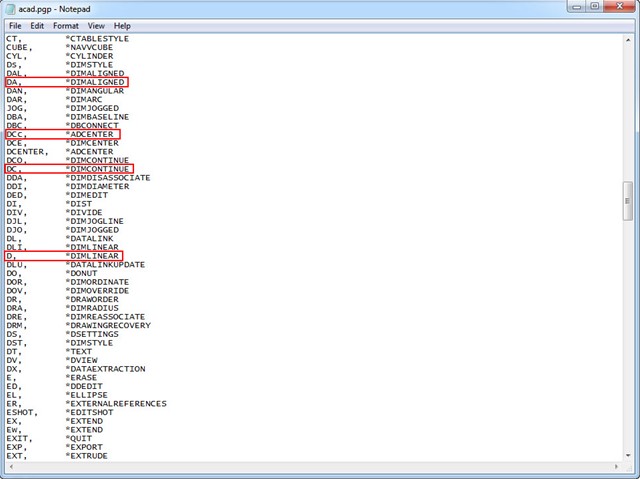Click the horizontal scrollbar right arrow
This screenshot has height=479, width=640.
[616, 466]
